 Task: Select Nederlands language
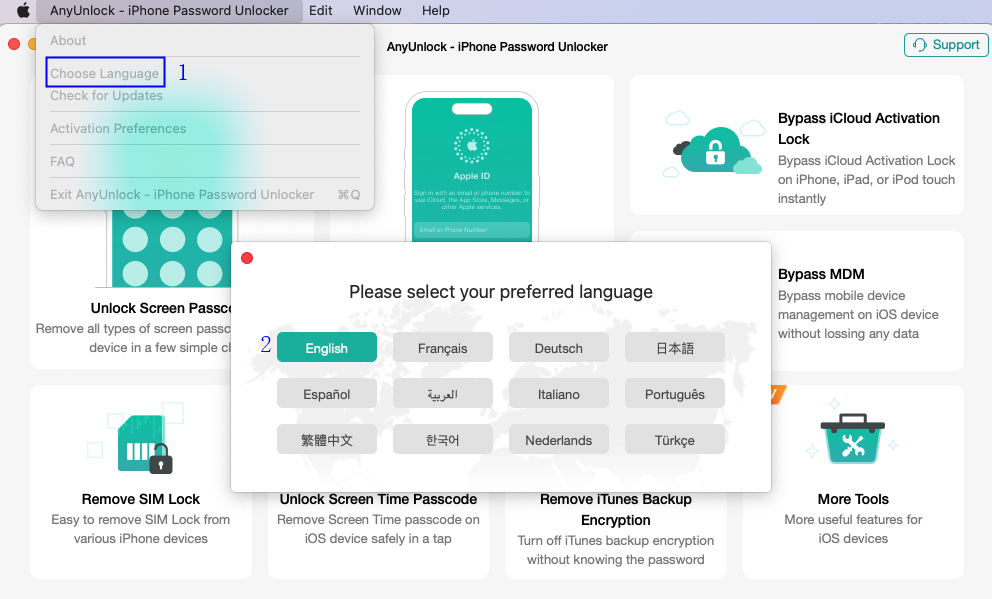[559, 440]
